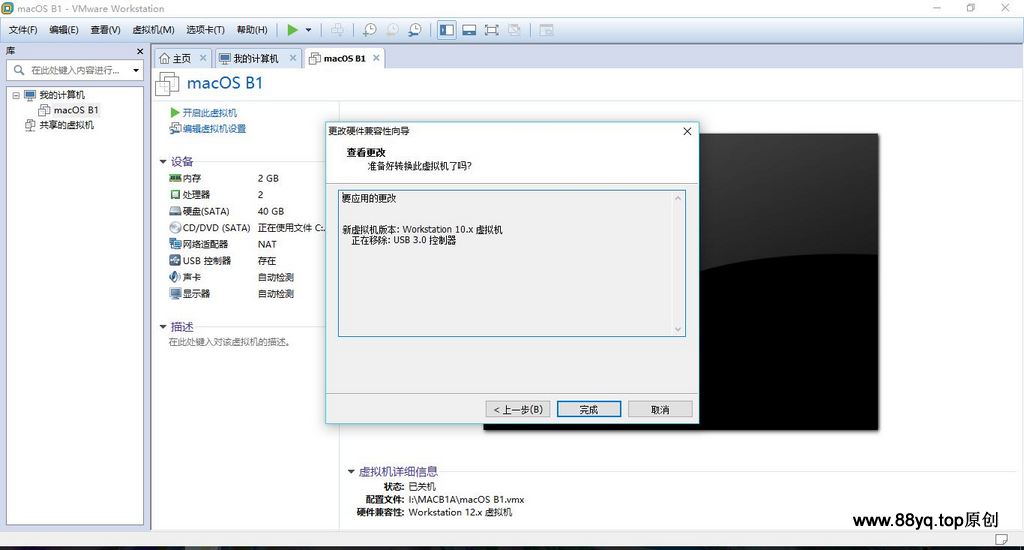Click the 处理器 processor device icon
1024x550 pixels.
coord(175,195)
